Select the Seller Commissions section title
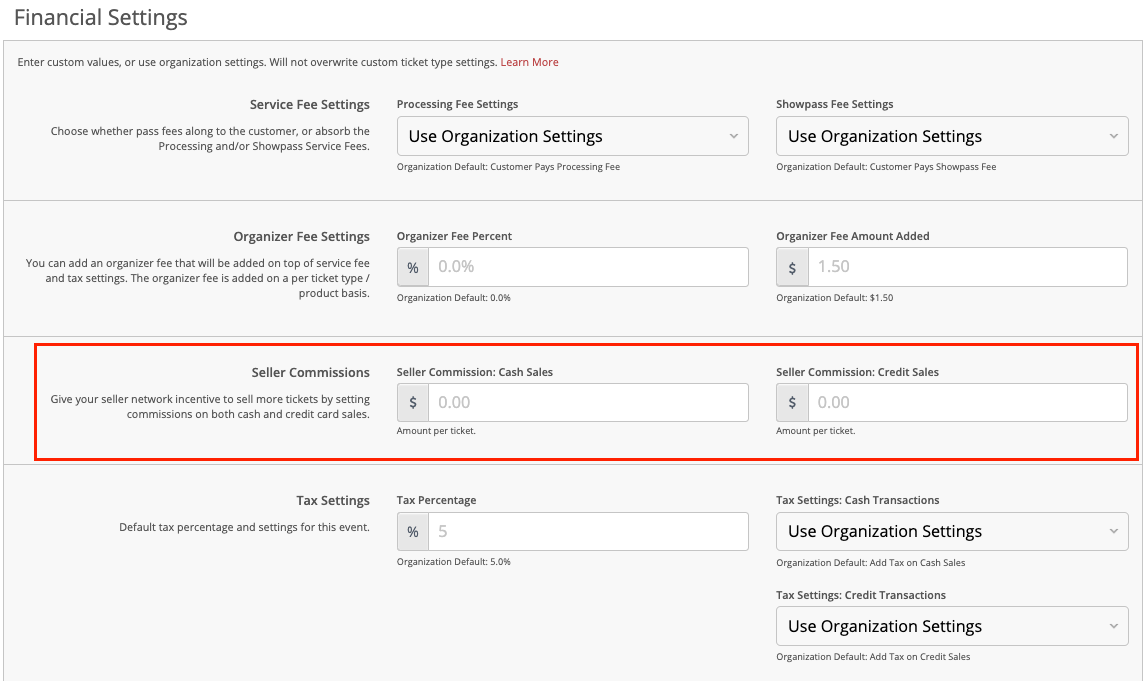 pos(311,372)
